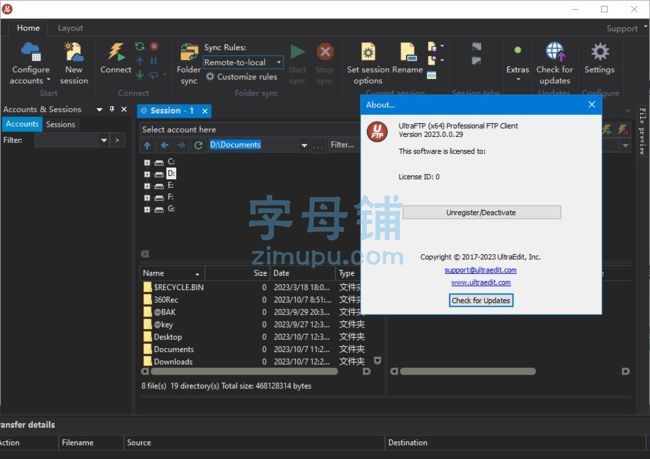Image resolution: width=650 pixels, height=459 pixels.
Task: Expand the F: drive node
Action: tap(147, 198)
